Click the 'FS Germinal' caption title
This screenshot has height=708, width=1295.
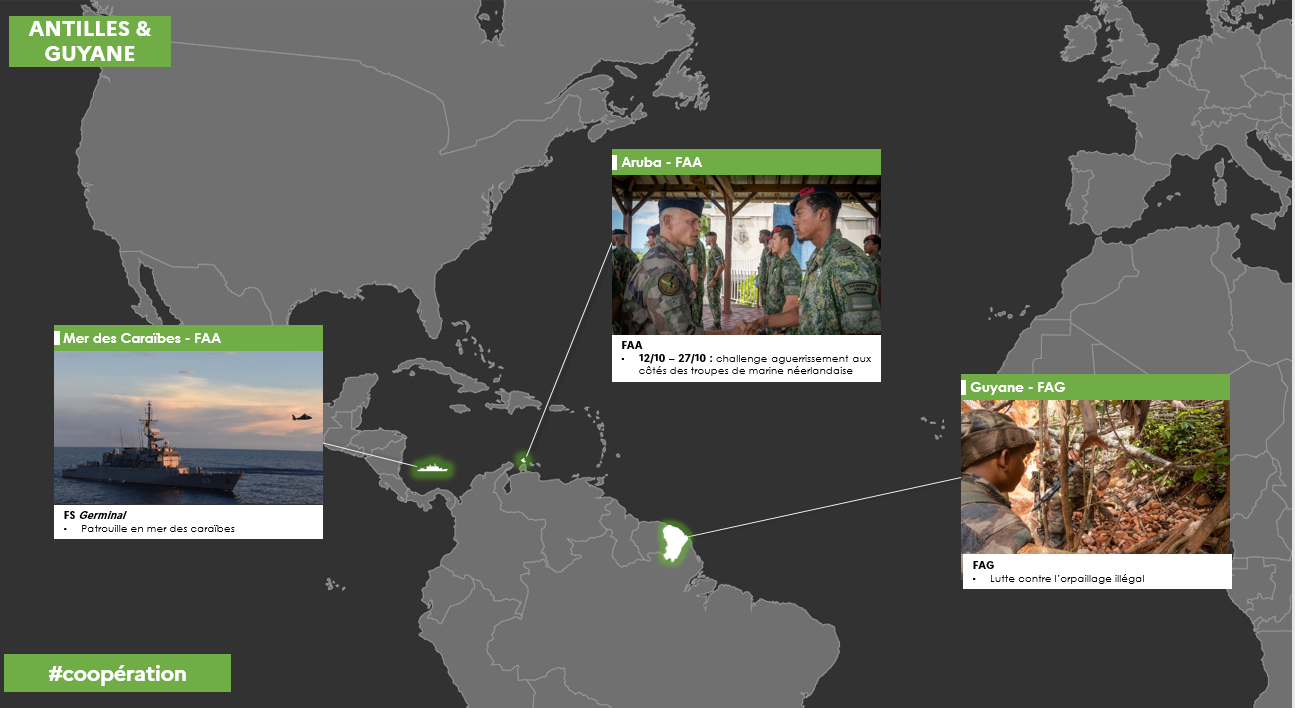tap(94, 515)
